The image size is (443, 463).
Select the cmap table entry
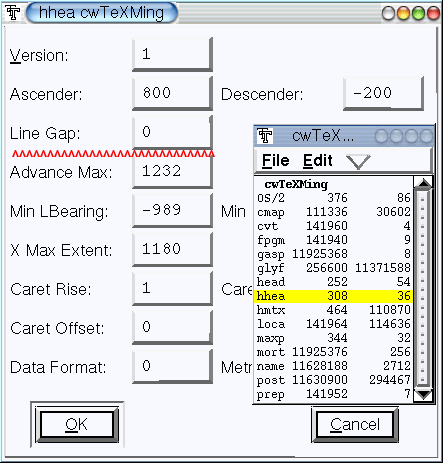334,212
